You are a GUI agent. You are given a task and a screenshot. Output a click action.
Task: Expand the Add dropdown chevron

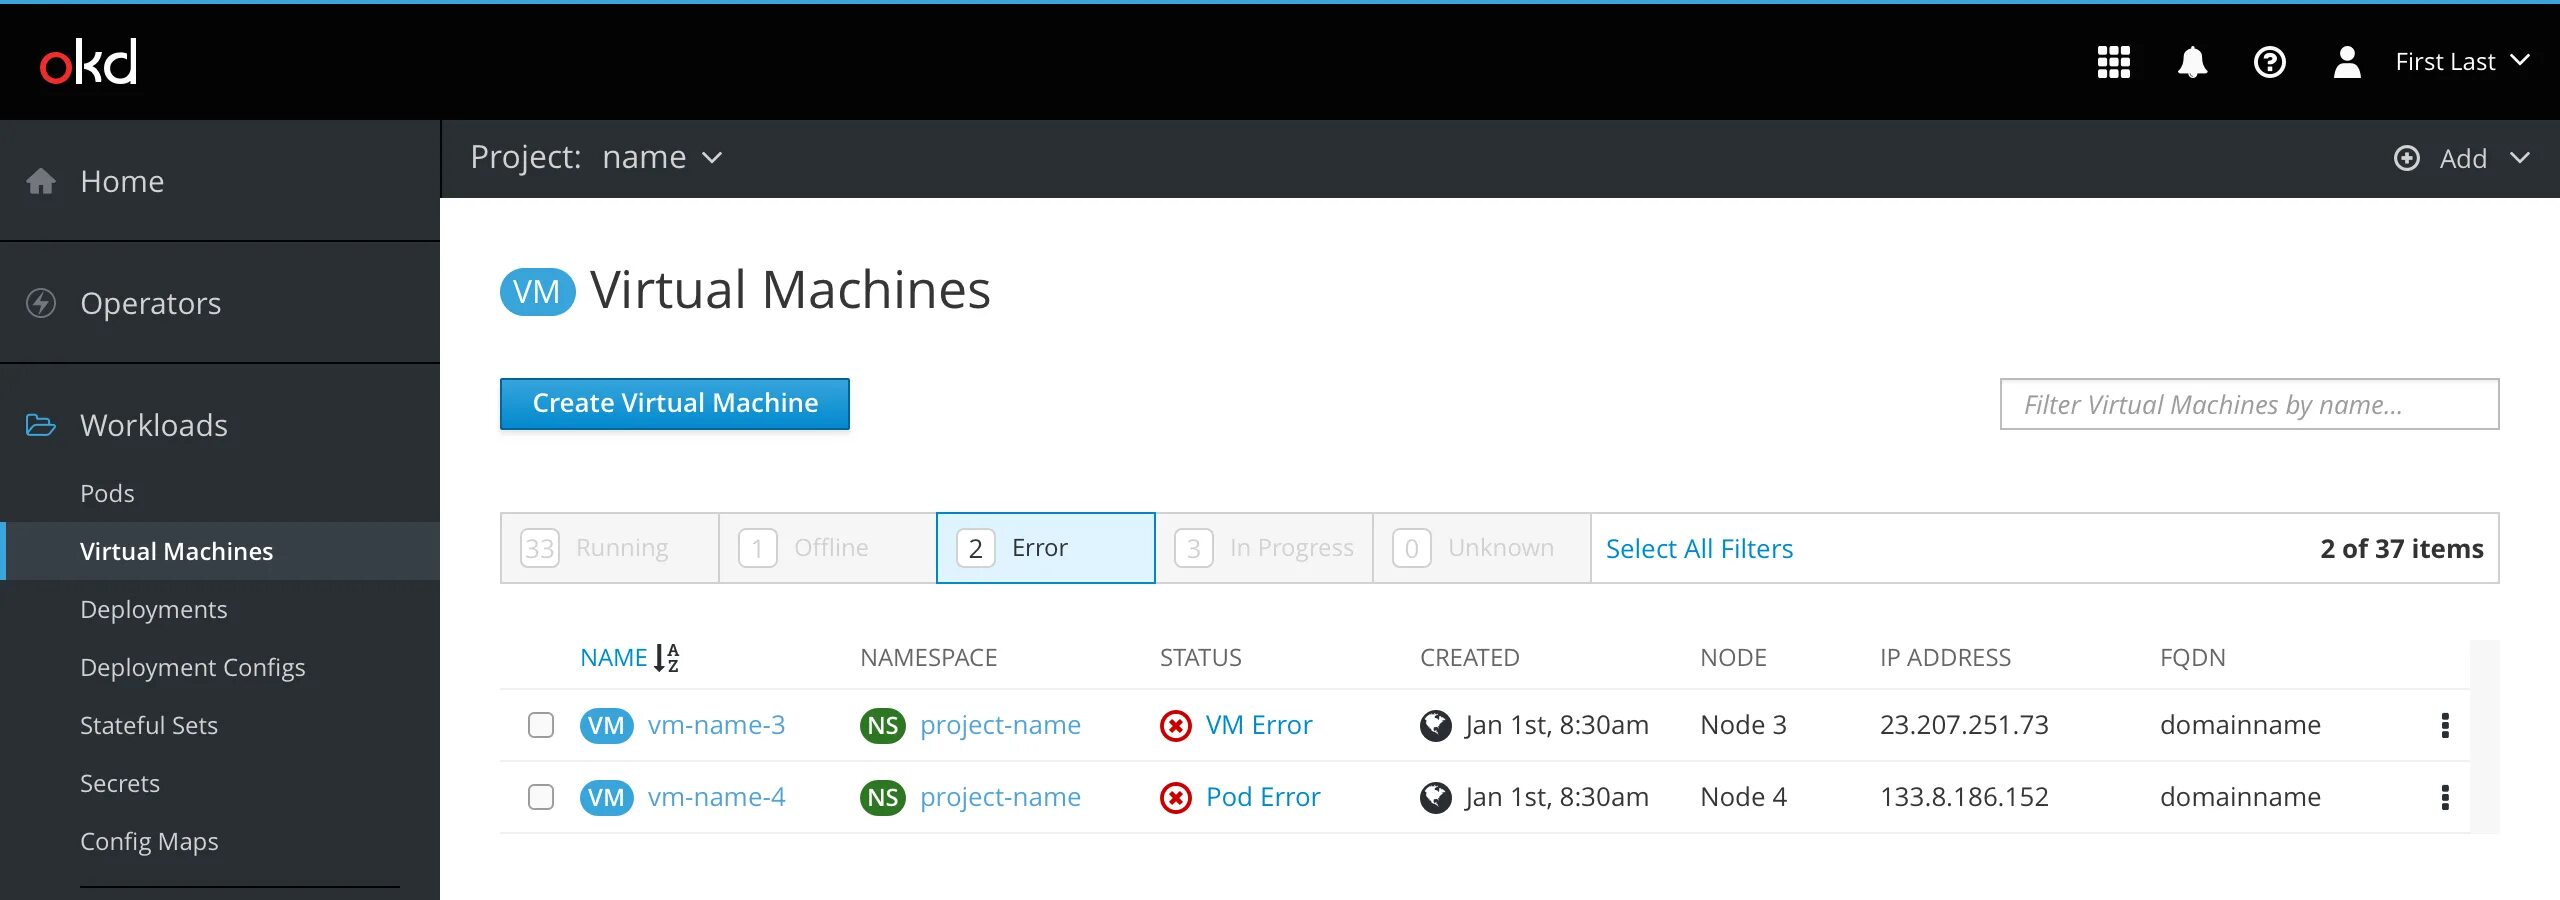[2520, 158]
